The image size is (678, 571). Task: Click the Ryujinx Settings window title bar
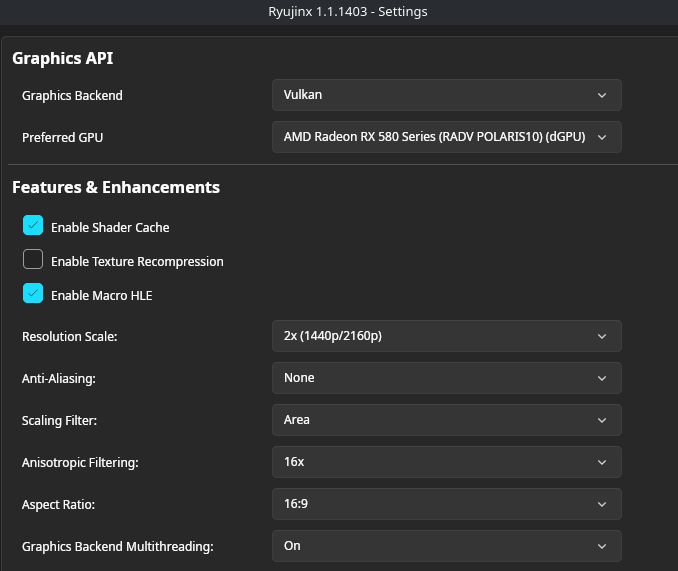click(x=339, y=12)
